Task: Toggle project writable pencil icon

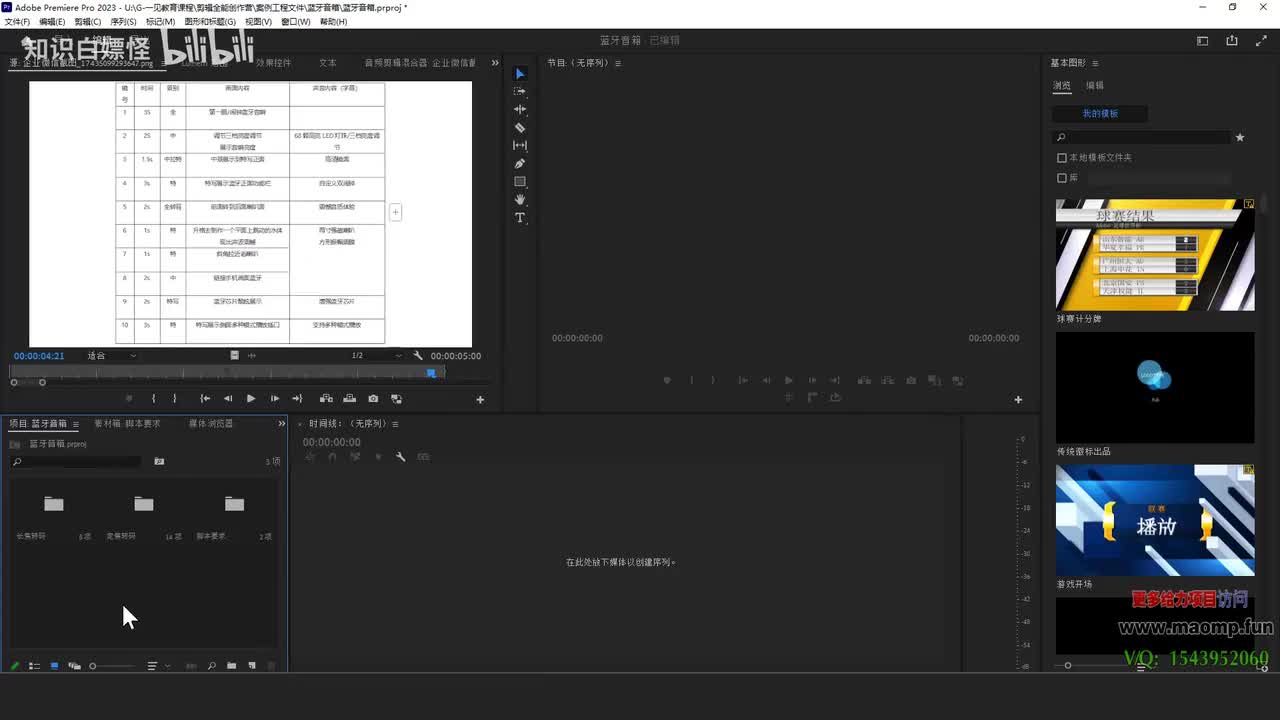Action: [15, 666]
